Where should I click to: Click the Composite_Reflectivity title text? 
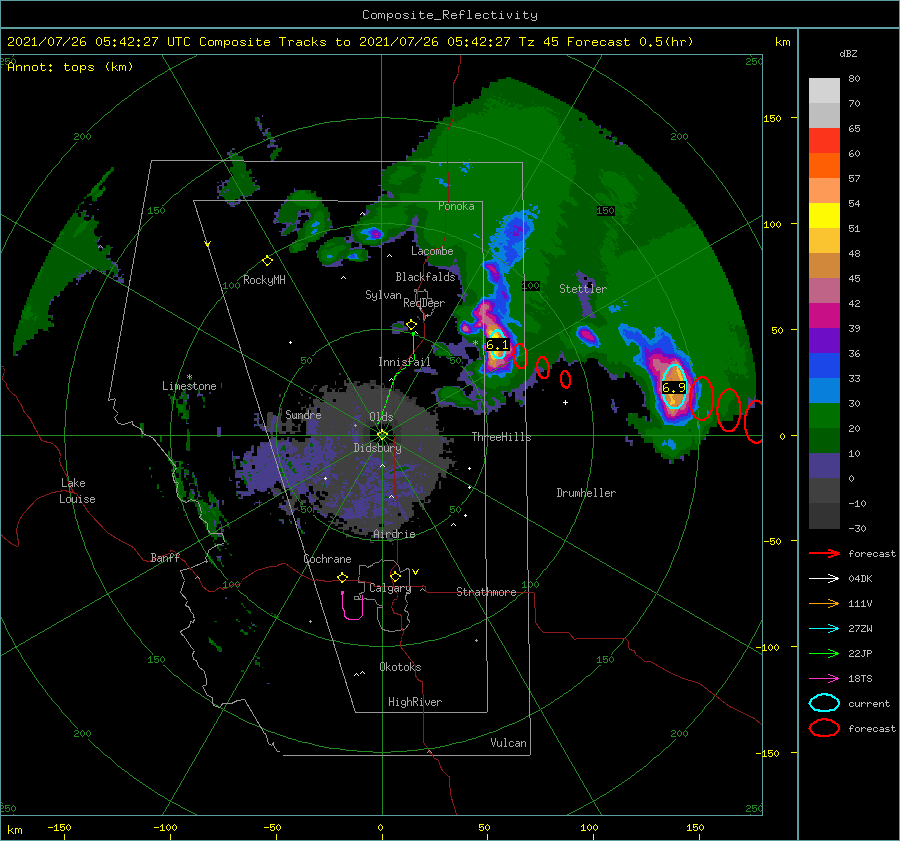[450, 15]
